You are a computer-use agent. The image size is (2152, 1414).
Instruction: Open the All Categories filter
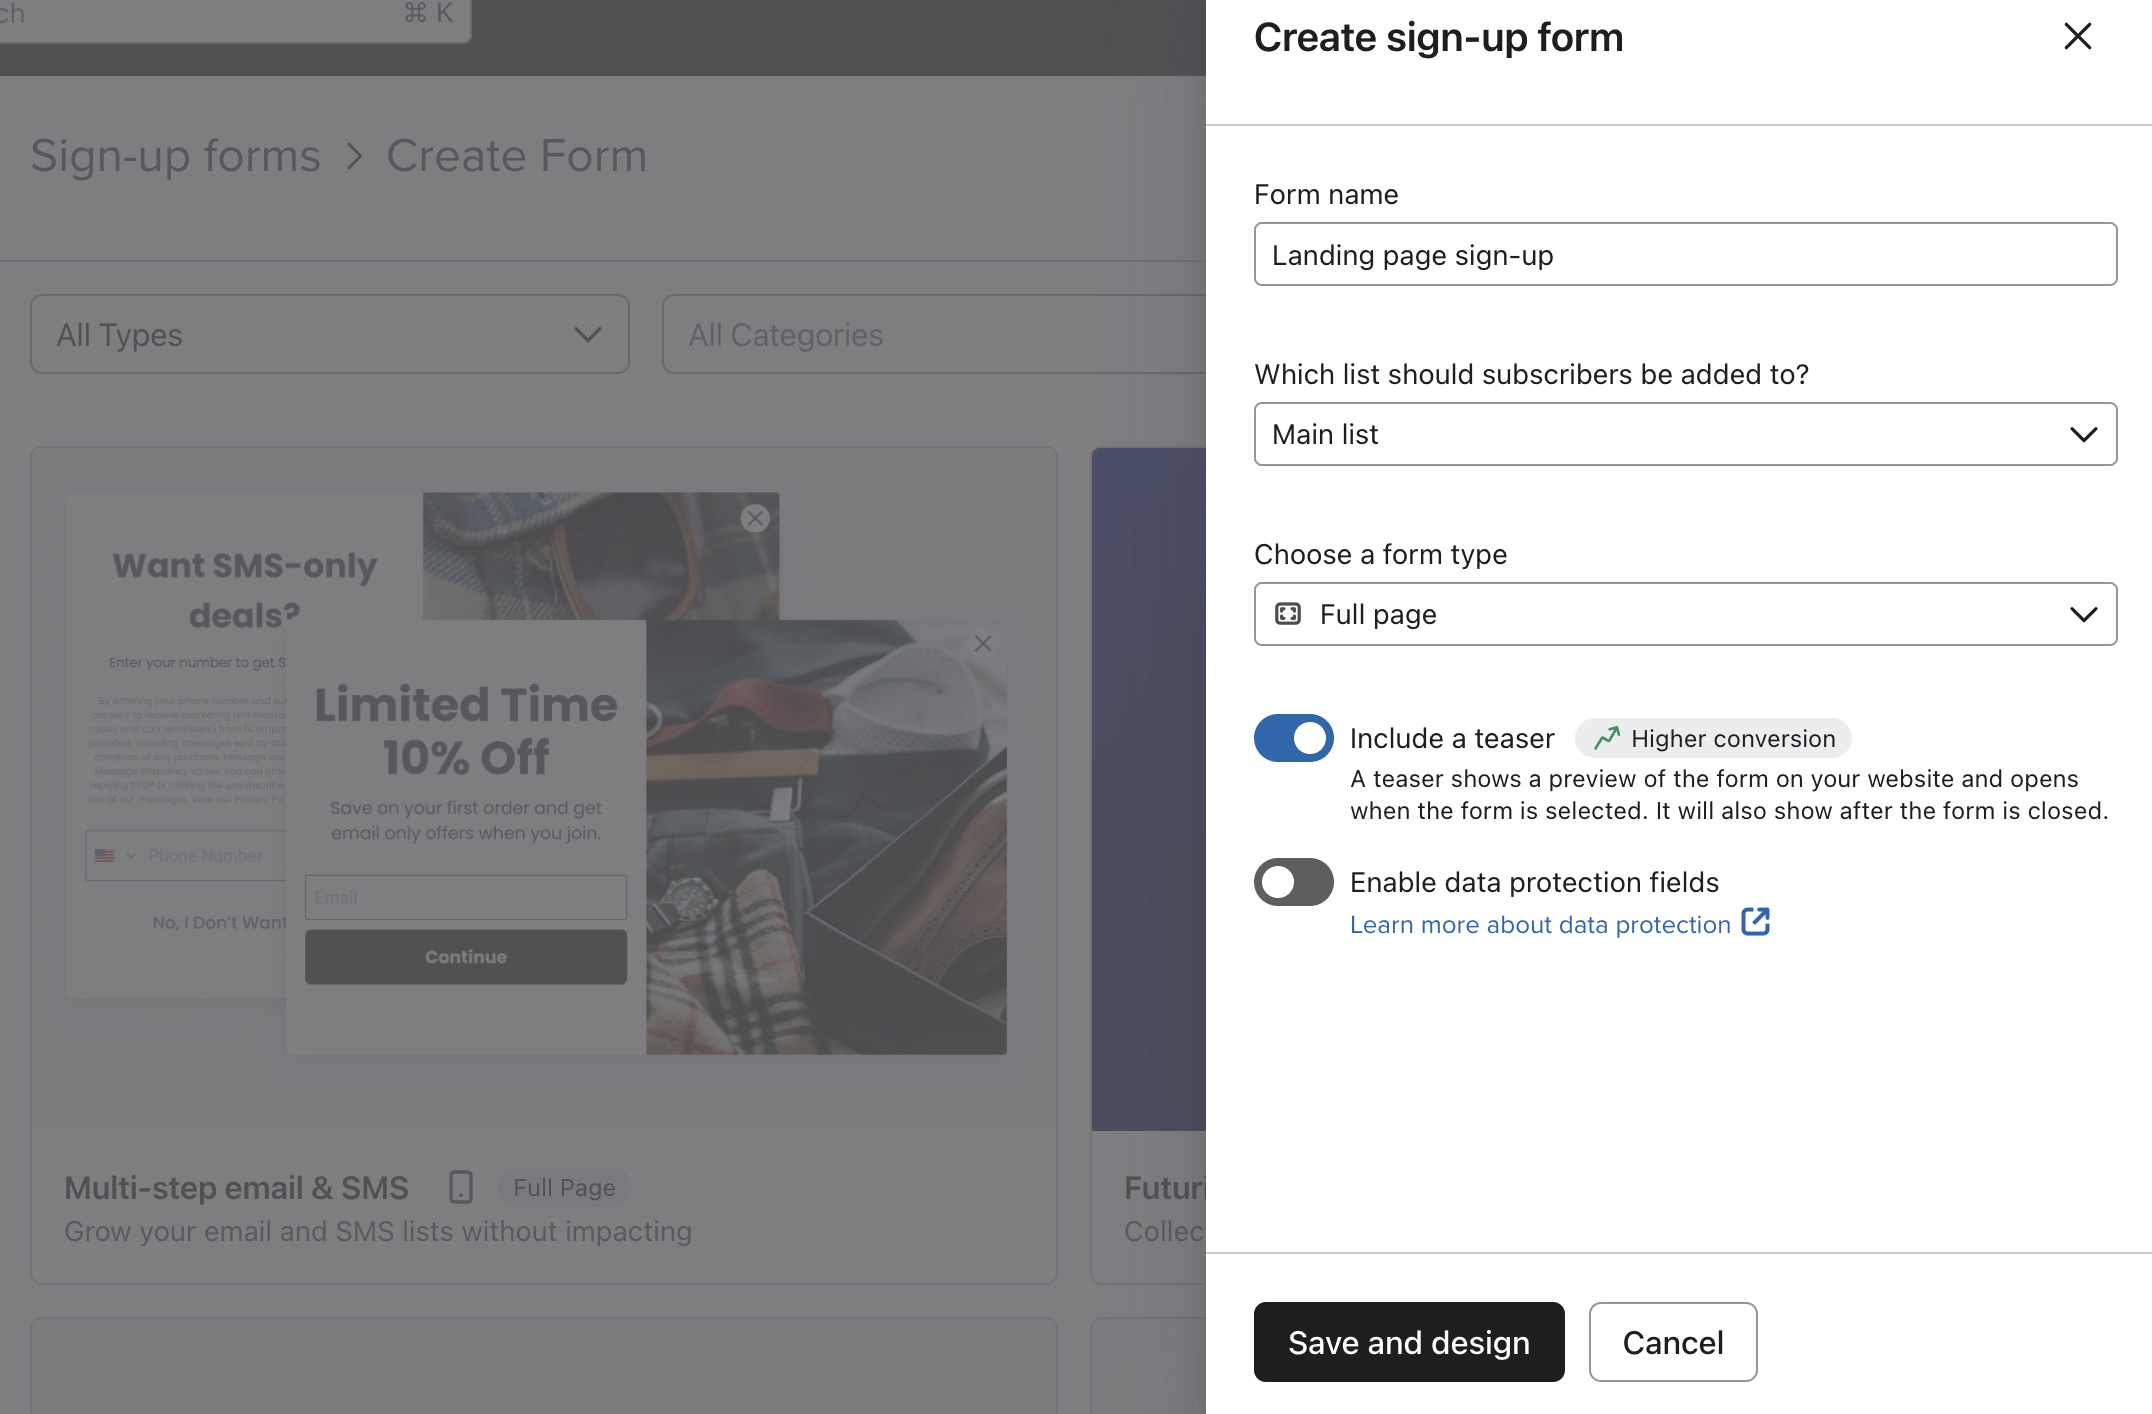coord(930,334)
